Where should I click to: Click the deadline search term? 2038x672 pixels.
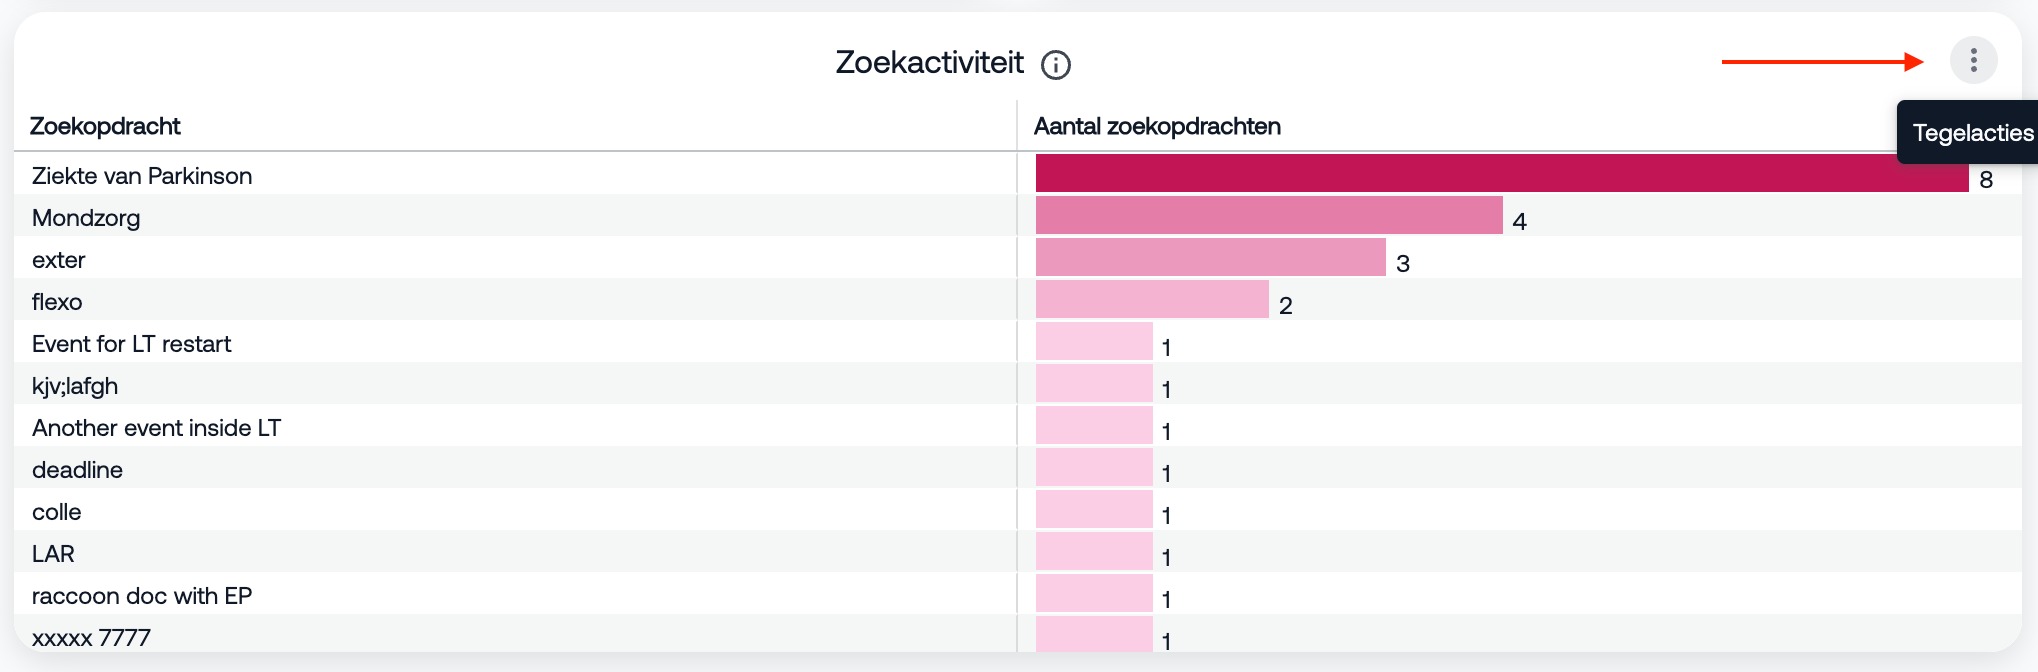click(x=77, y=470)
